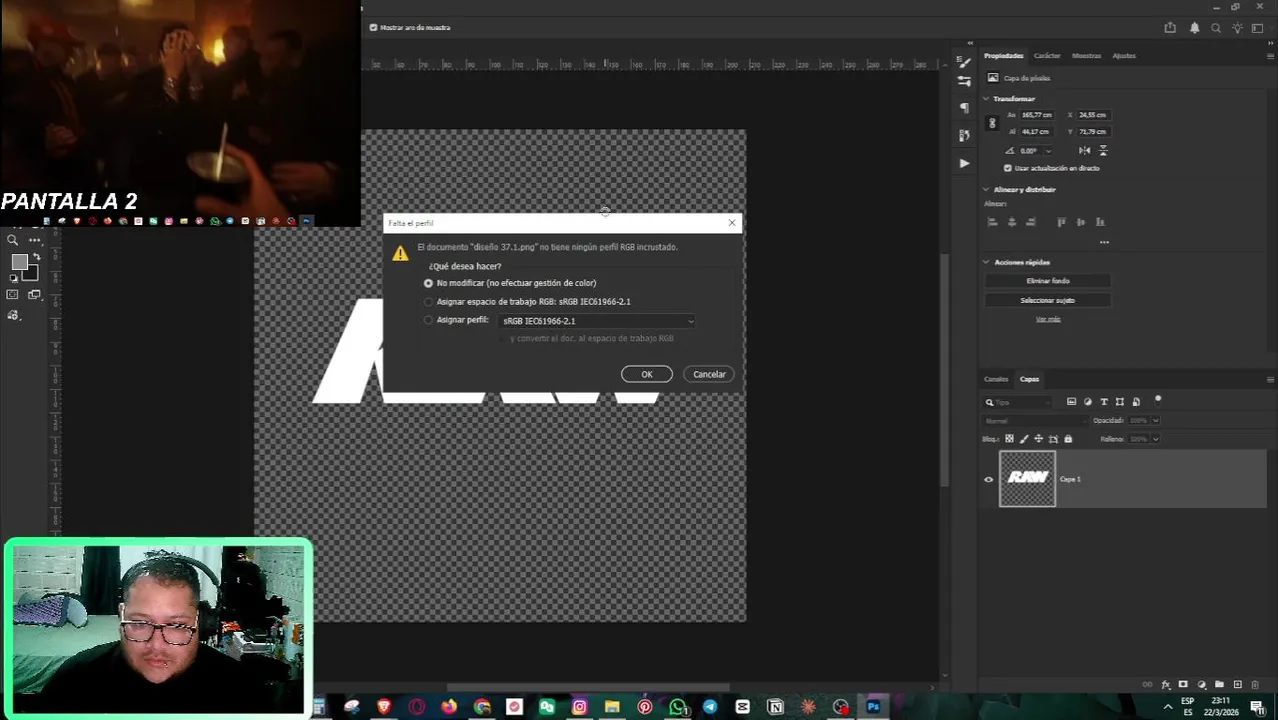This screenshot has width=1278, height=720.
Task: Toggle the layer filter on/off switch
Action: pos(1158,400)
